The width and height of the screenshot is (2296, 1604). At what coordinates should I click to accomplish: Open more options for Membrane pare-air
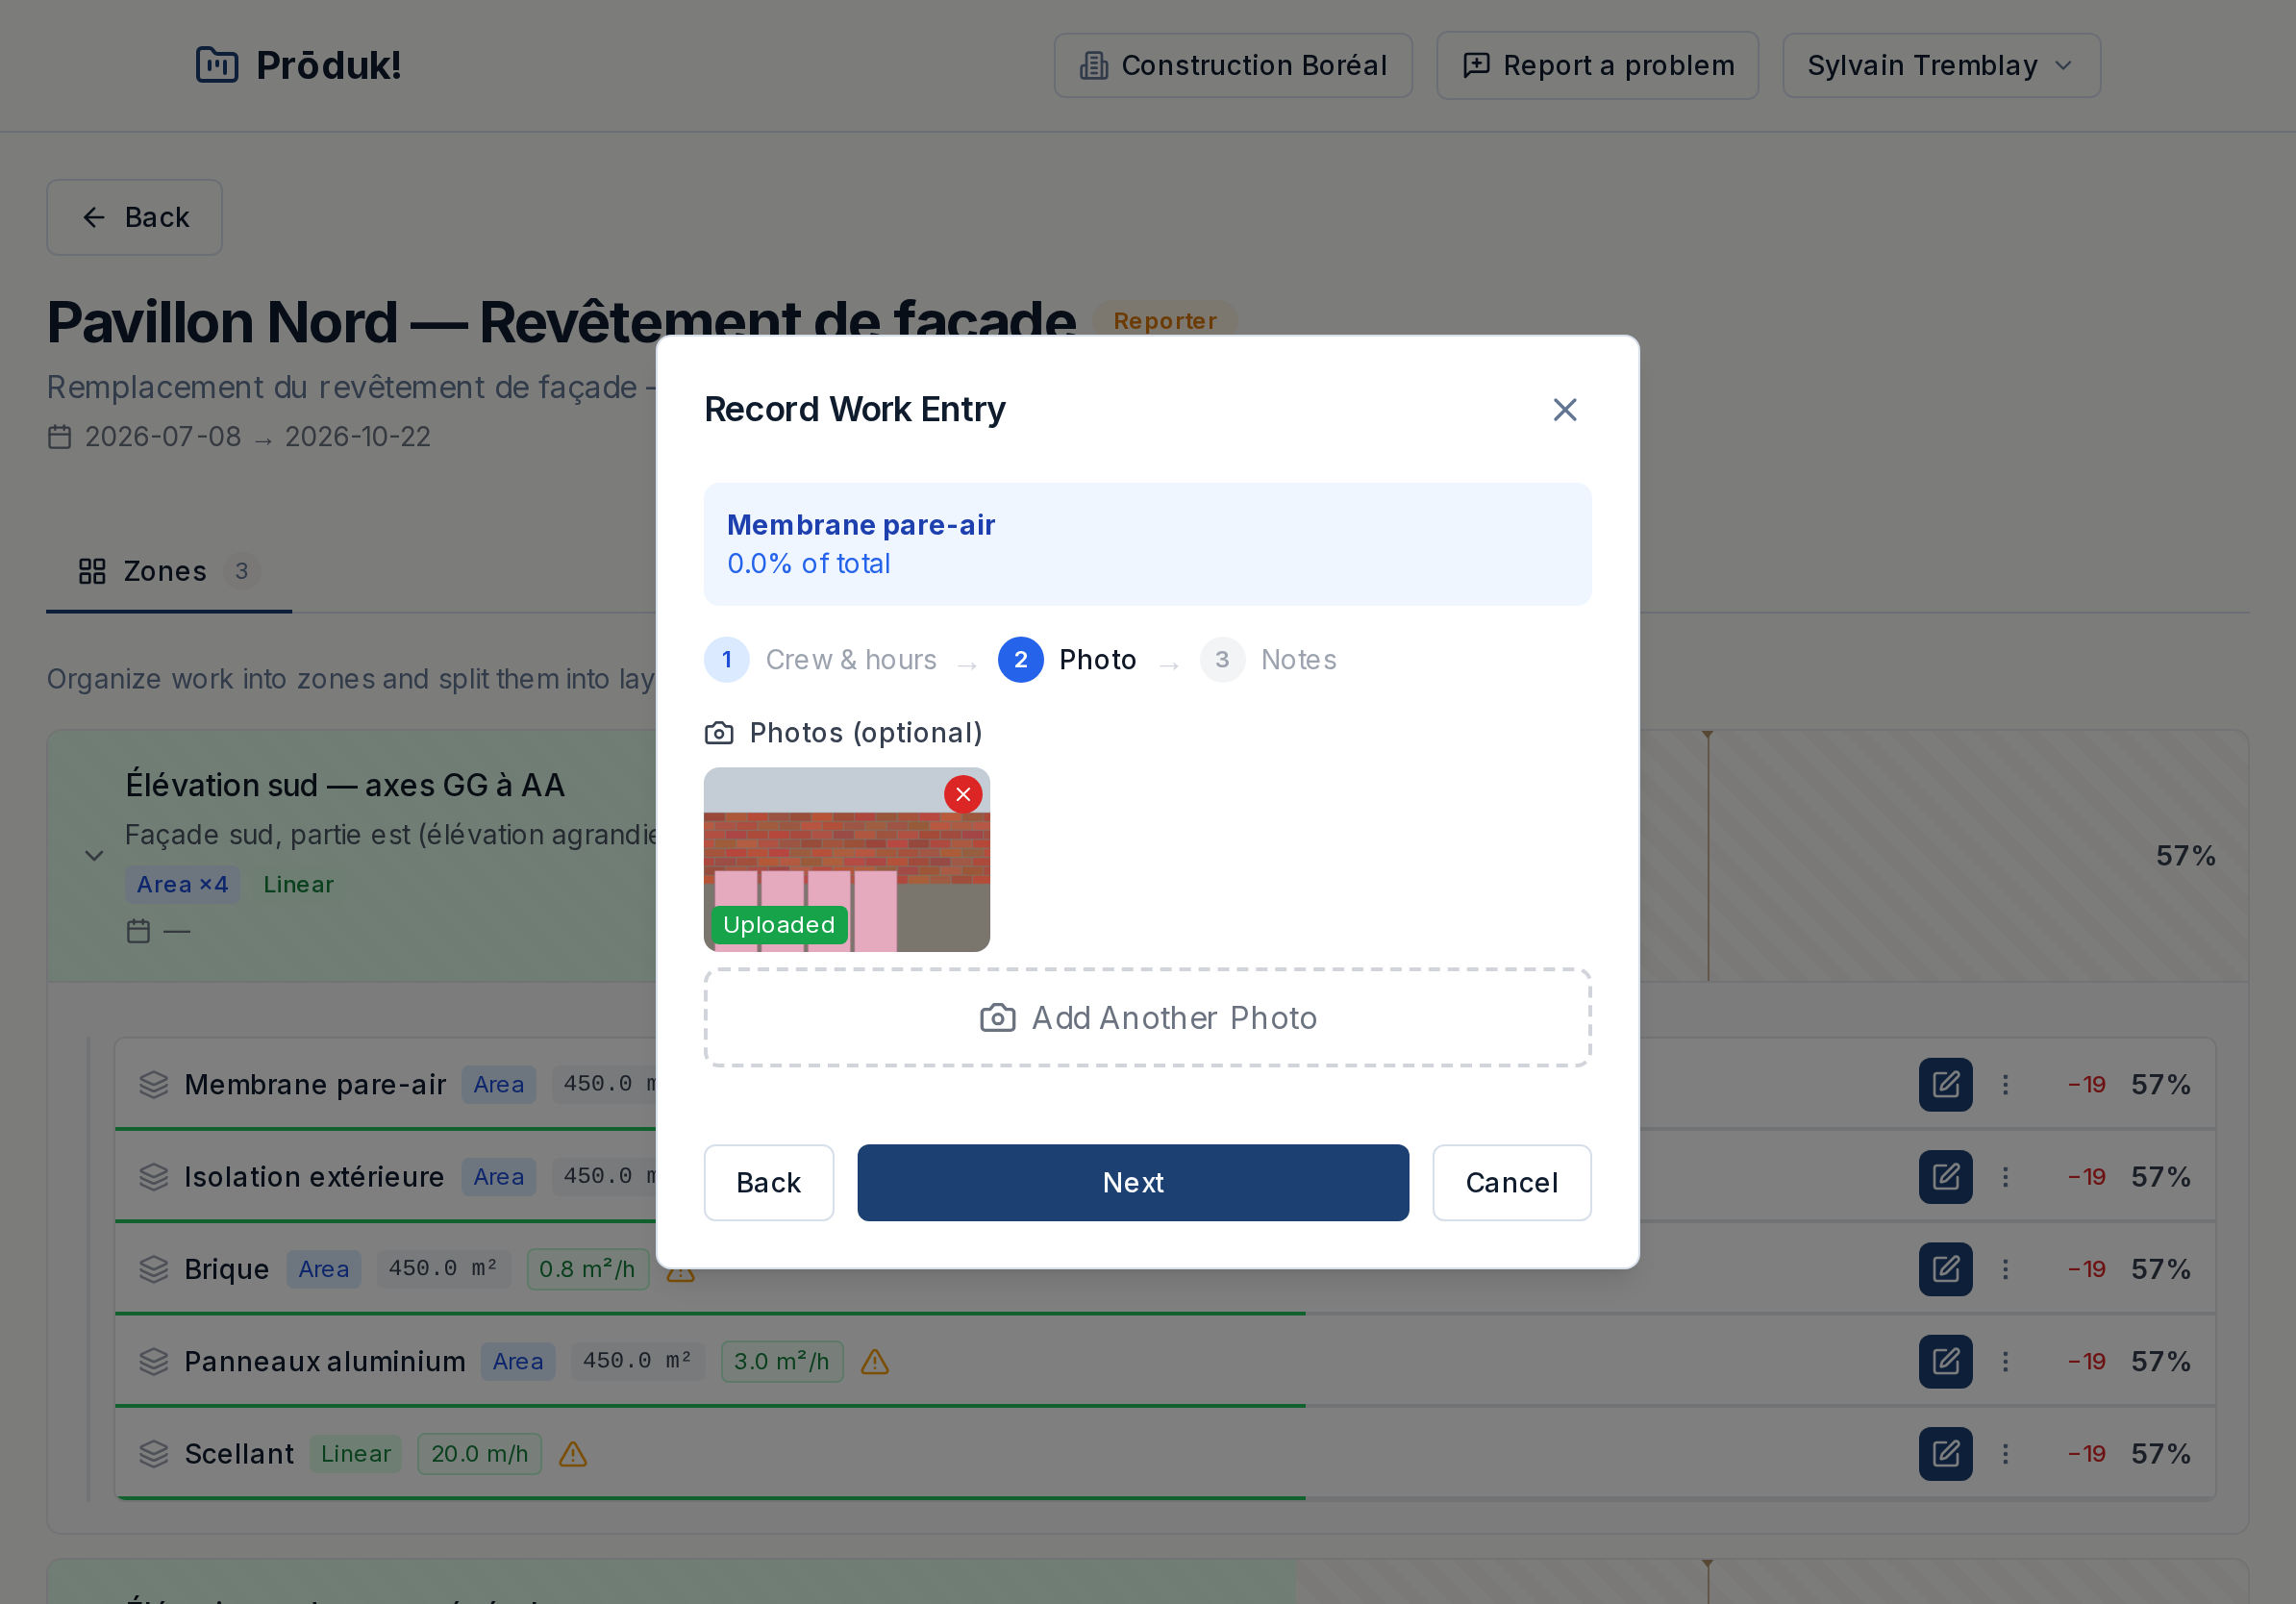(2005, 1084)
